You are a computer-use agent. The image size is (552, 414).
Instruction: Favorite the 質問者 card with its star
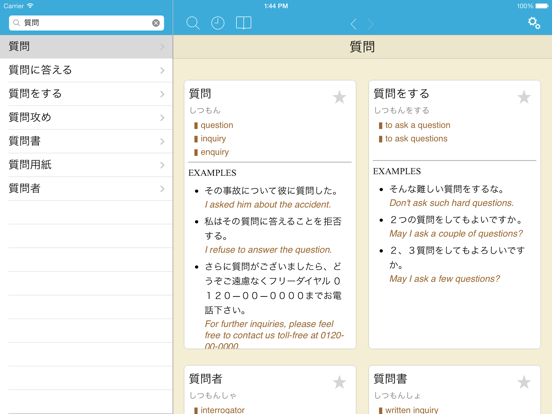(x=340, y=382)
